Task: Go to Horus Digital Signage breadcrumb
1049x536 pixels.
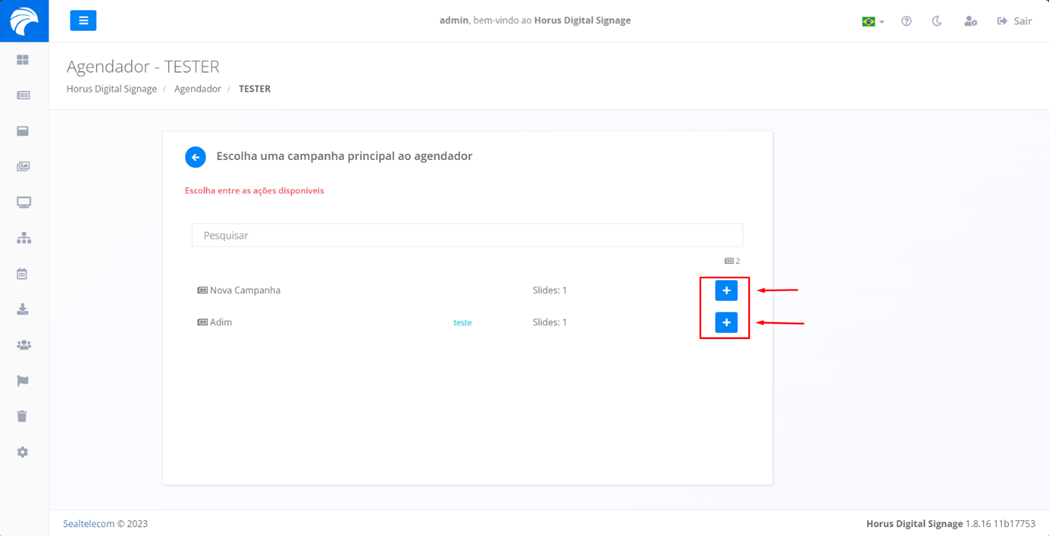Action: [x=111, y=89]
